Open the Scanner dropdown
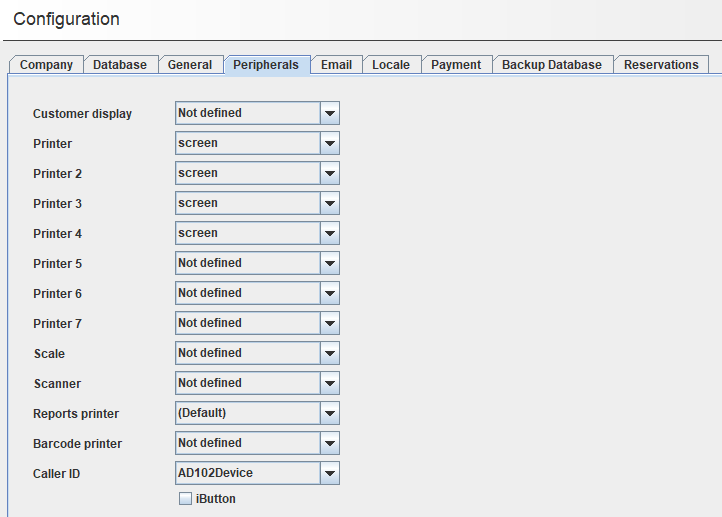Screen dimensions: 722x517 coord(329,383)
